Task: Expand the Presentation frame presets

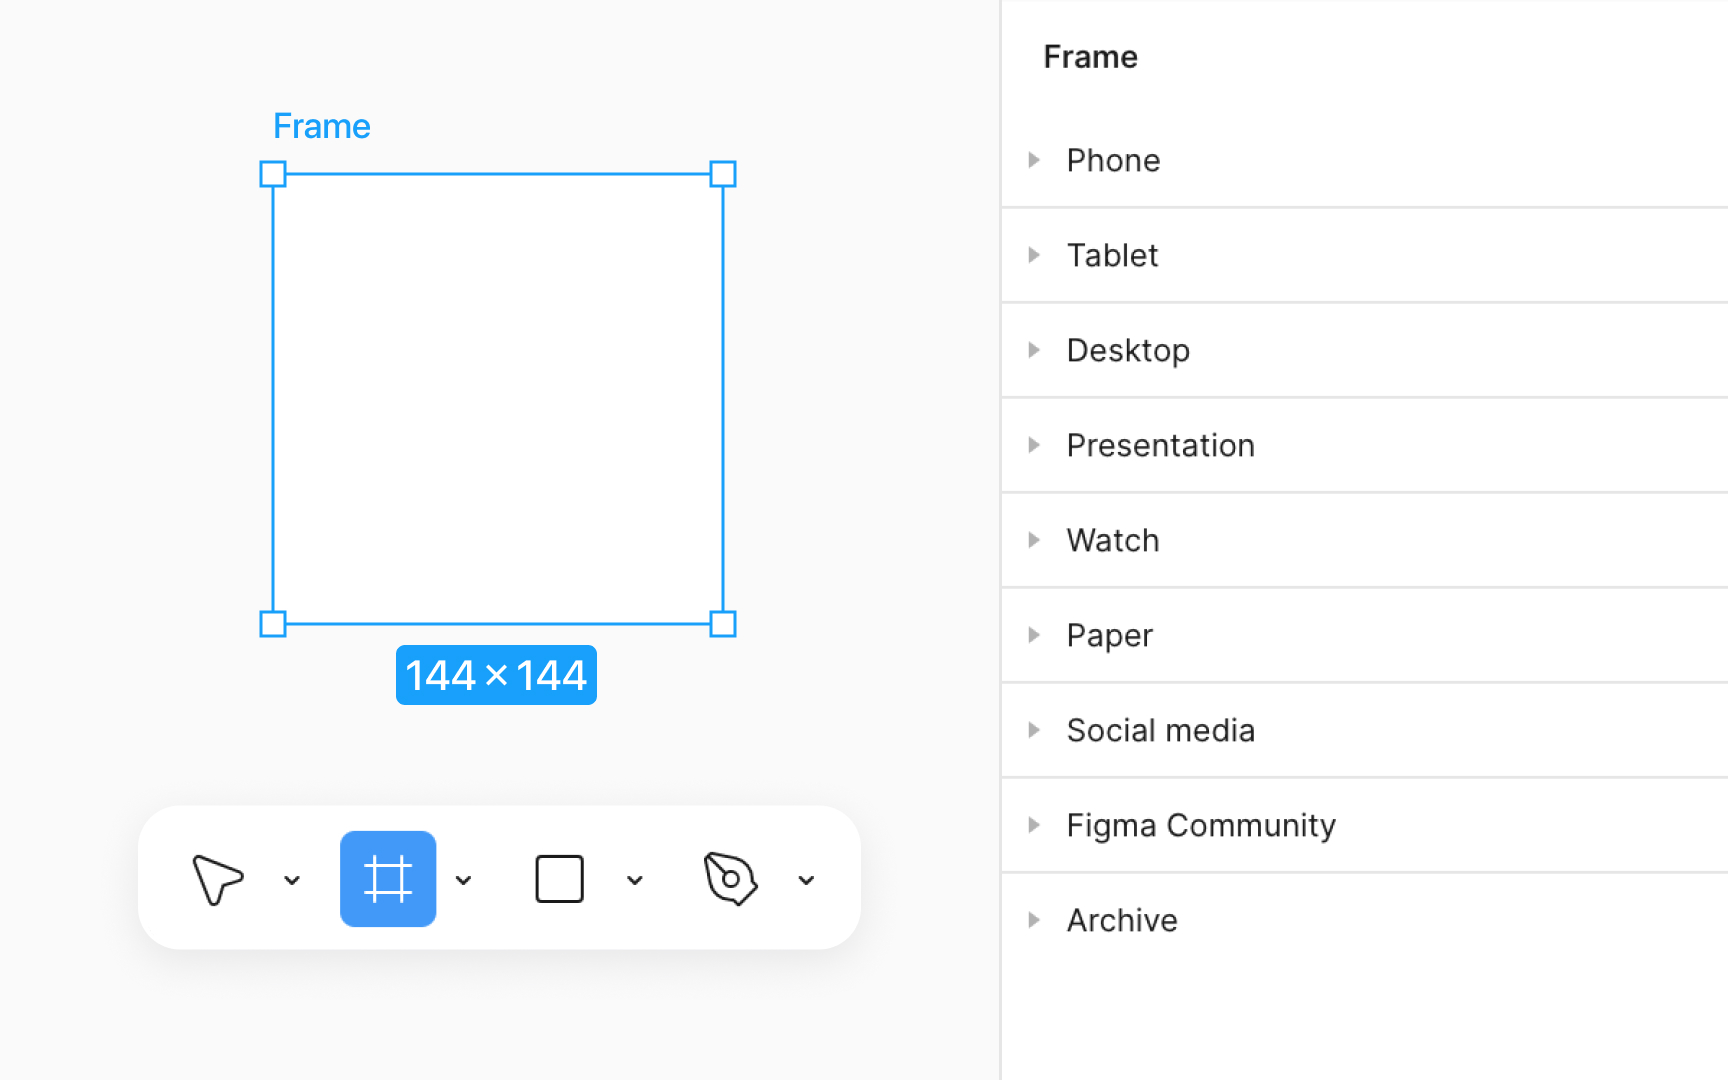Action: coord(1034,445)
